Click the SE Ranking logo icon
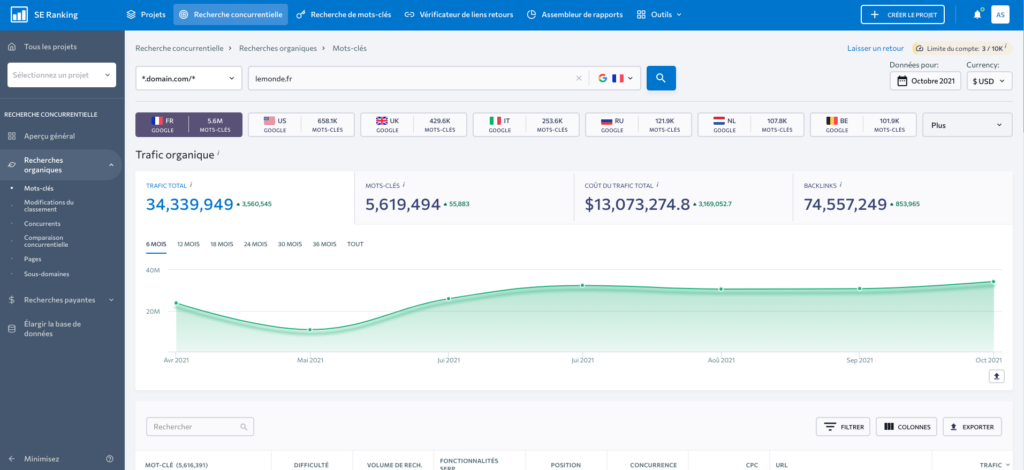Screen dimensions: 1024x470 click(19, 14)
